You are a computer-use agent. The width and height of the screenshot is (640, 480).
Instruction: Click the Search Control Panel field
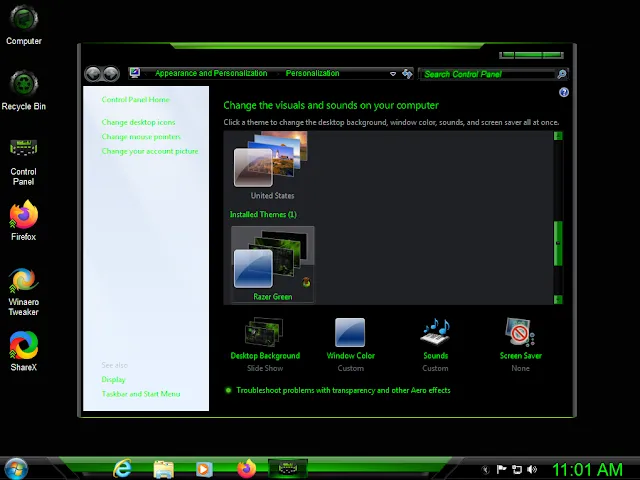click(488, 74)
